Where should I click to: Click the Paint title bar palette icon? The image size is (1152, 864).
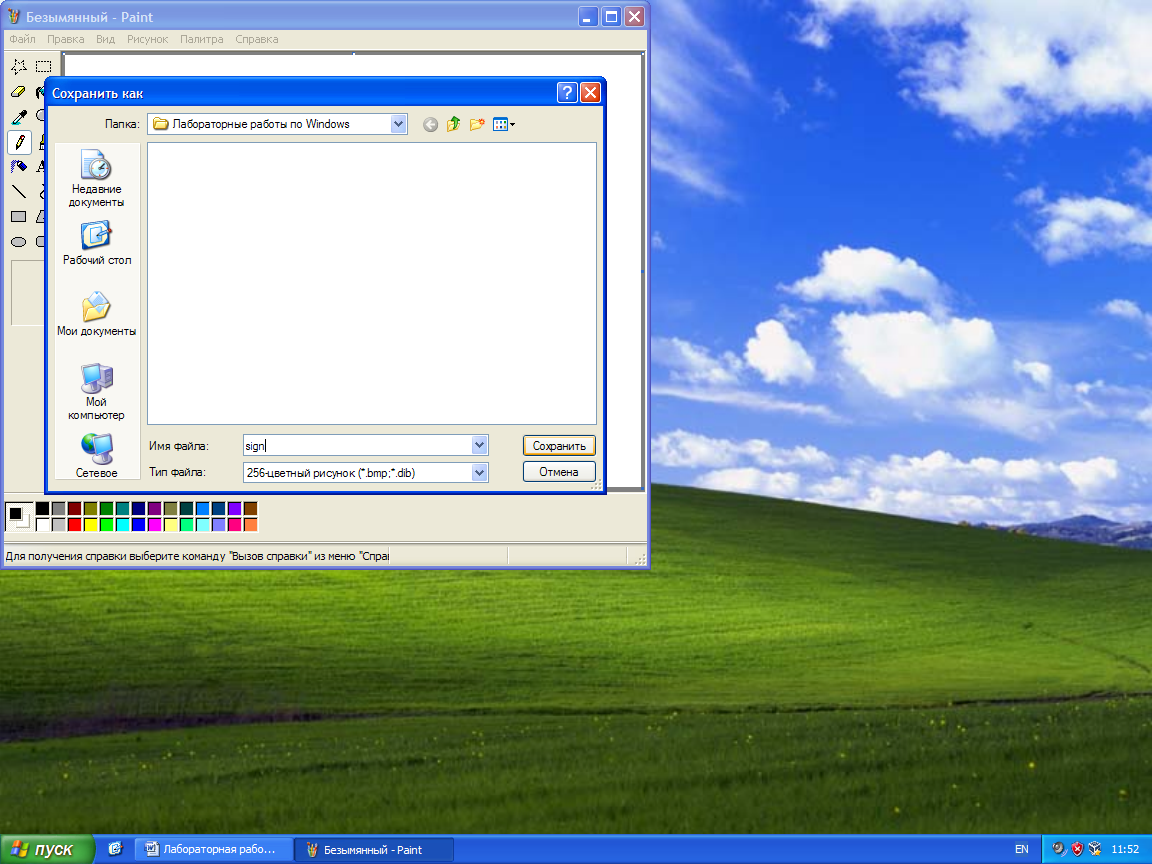click(13, 16)
